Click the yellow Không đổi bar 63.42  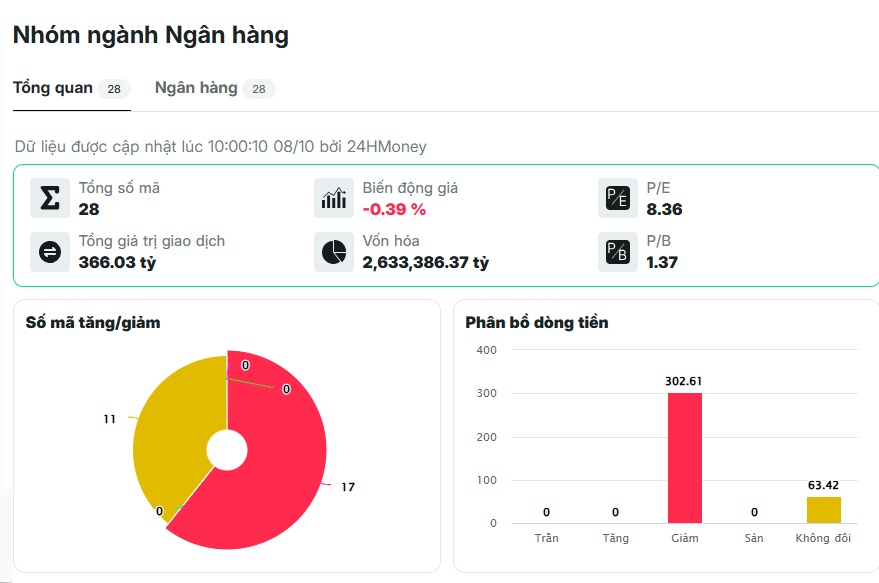coord(824,510)
